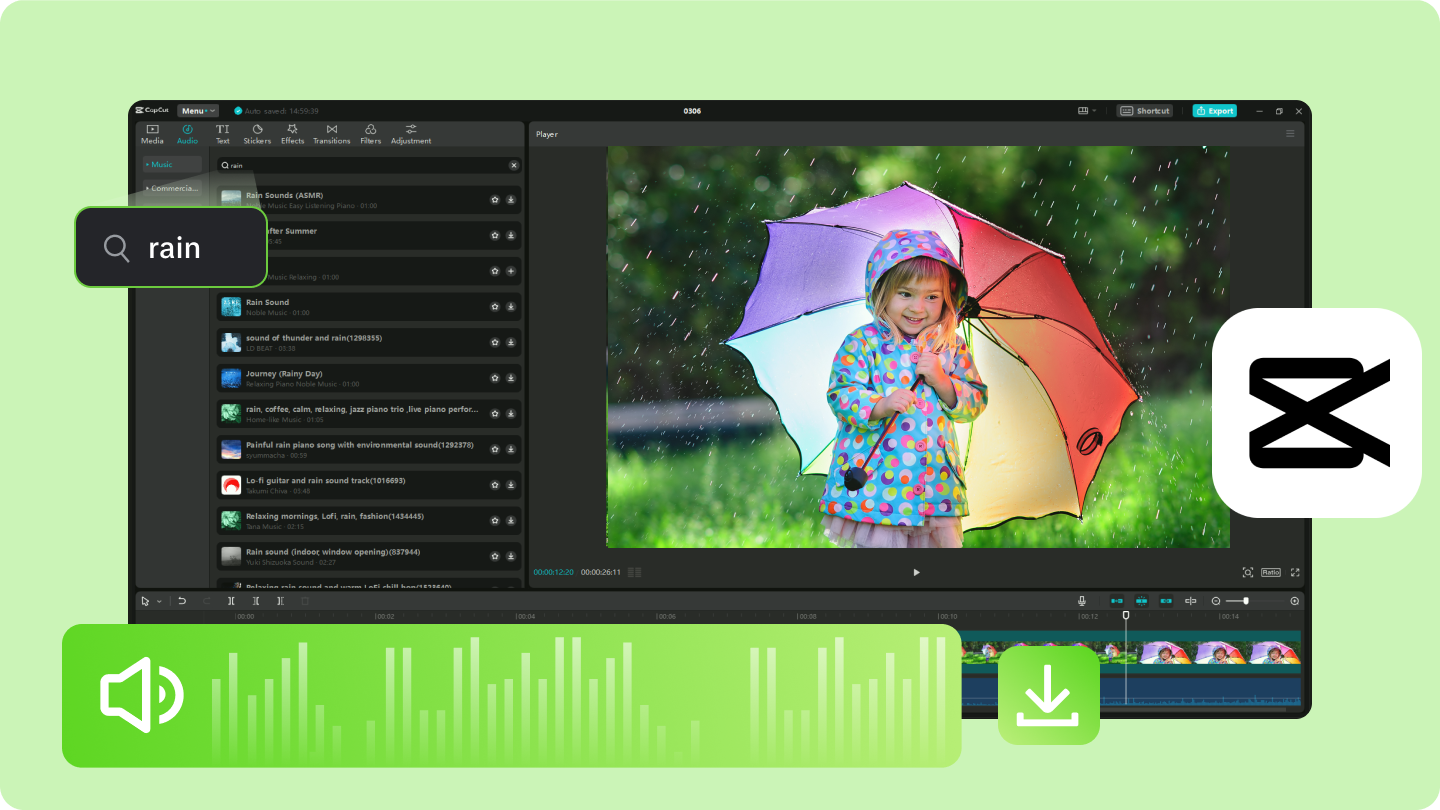Open the Text tab
This screenshot has height=810, width=1440.
222,134
